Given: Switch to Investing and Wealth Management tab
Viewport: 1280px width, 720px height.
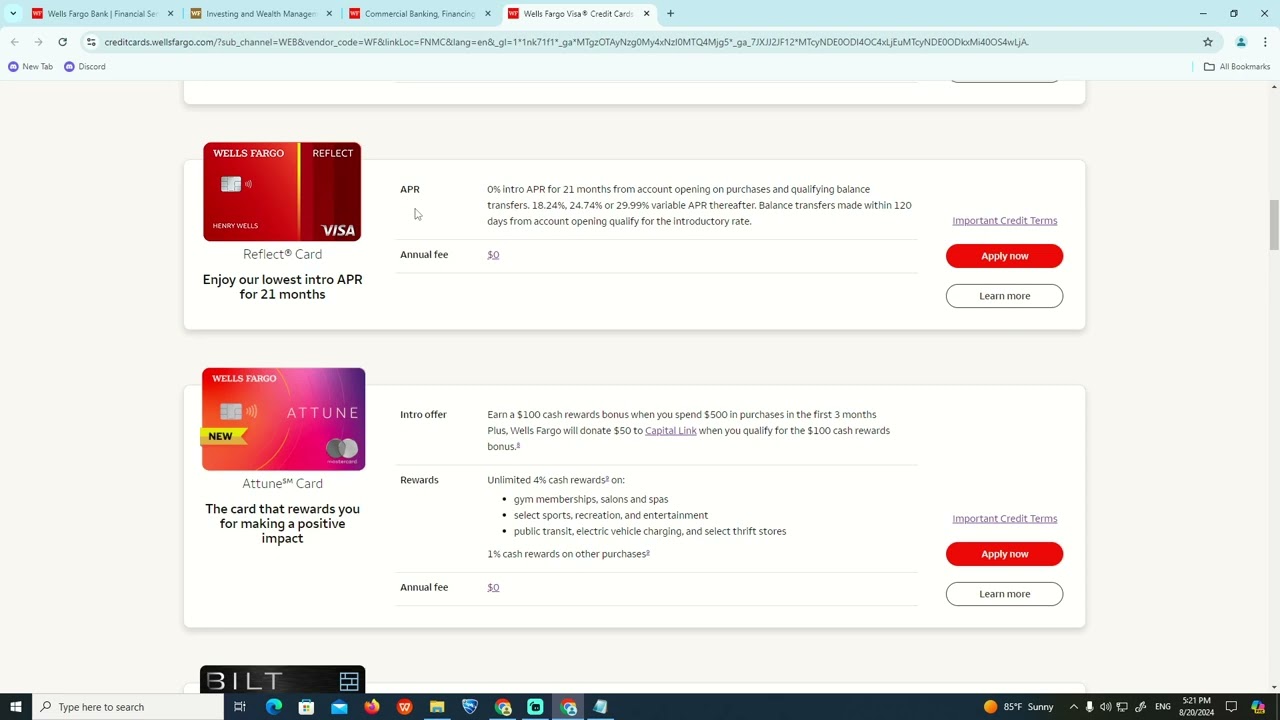Looking at the screenshot, I should (260, 14).
